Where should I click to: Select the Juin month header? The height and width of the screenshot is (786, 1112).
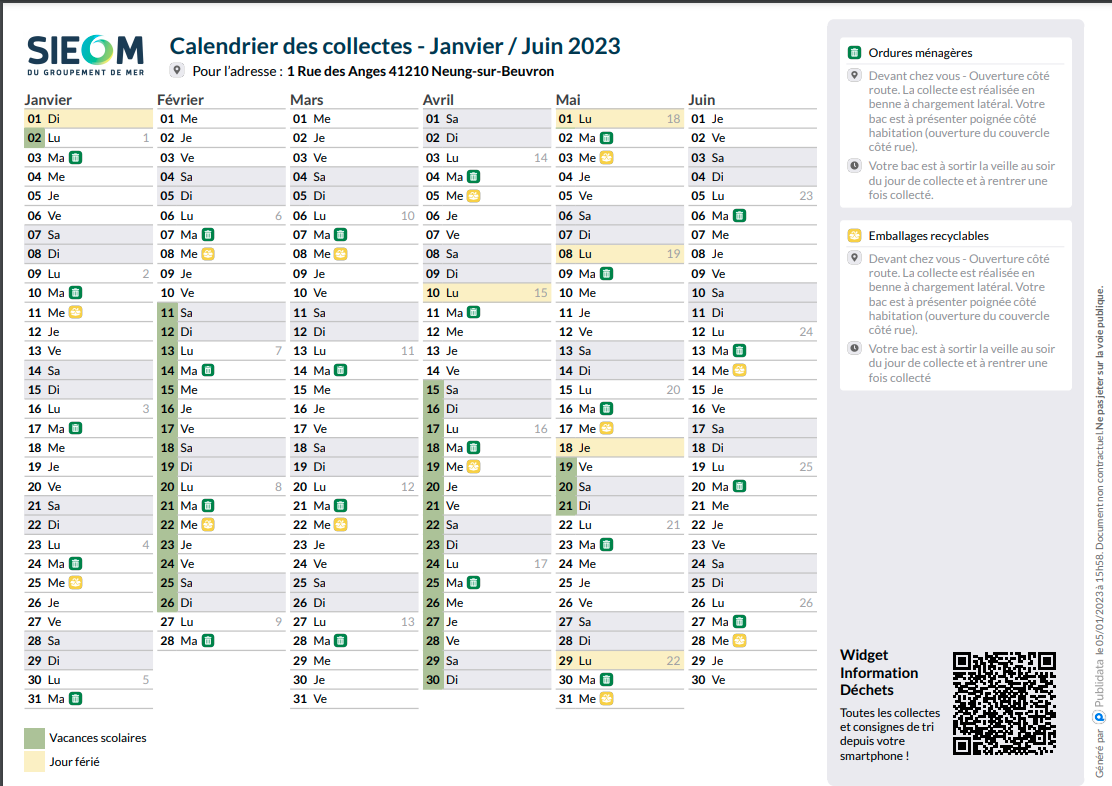click(702, 100)
